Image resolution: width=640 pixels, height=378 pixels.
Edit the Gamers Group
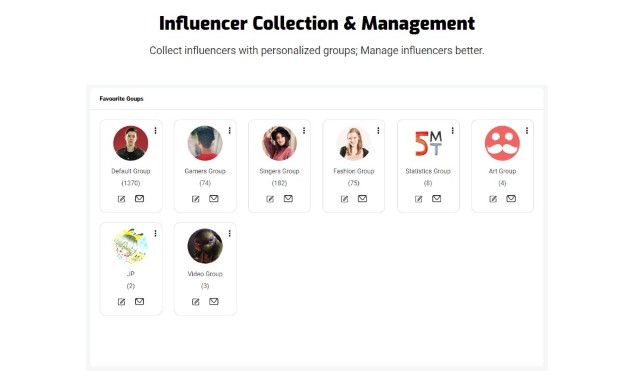tap(196, 199)
